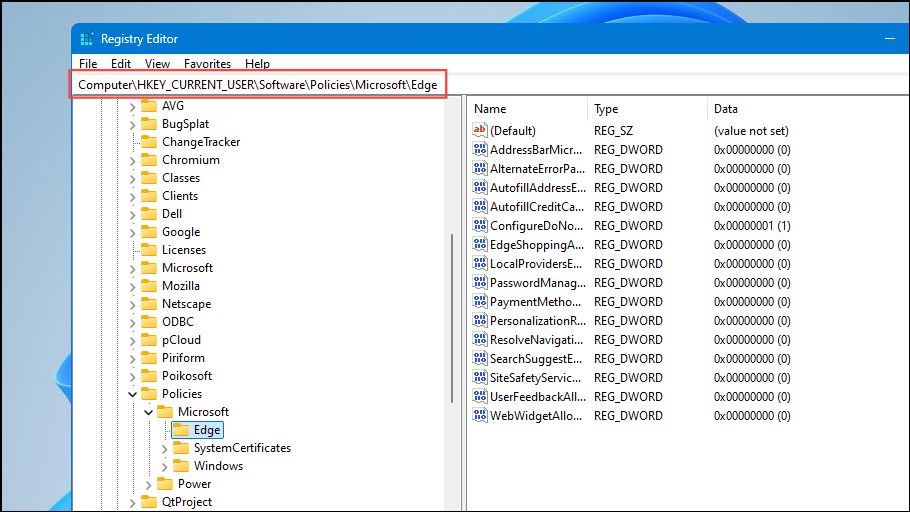Viewport: 910px width, 512px height.
Task: Click the EdgeShoppingA... DWORD icon
Action: pos(479,244)
